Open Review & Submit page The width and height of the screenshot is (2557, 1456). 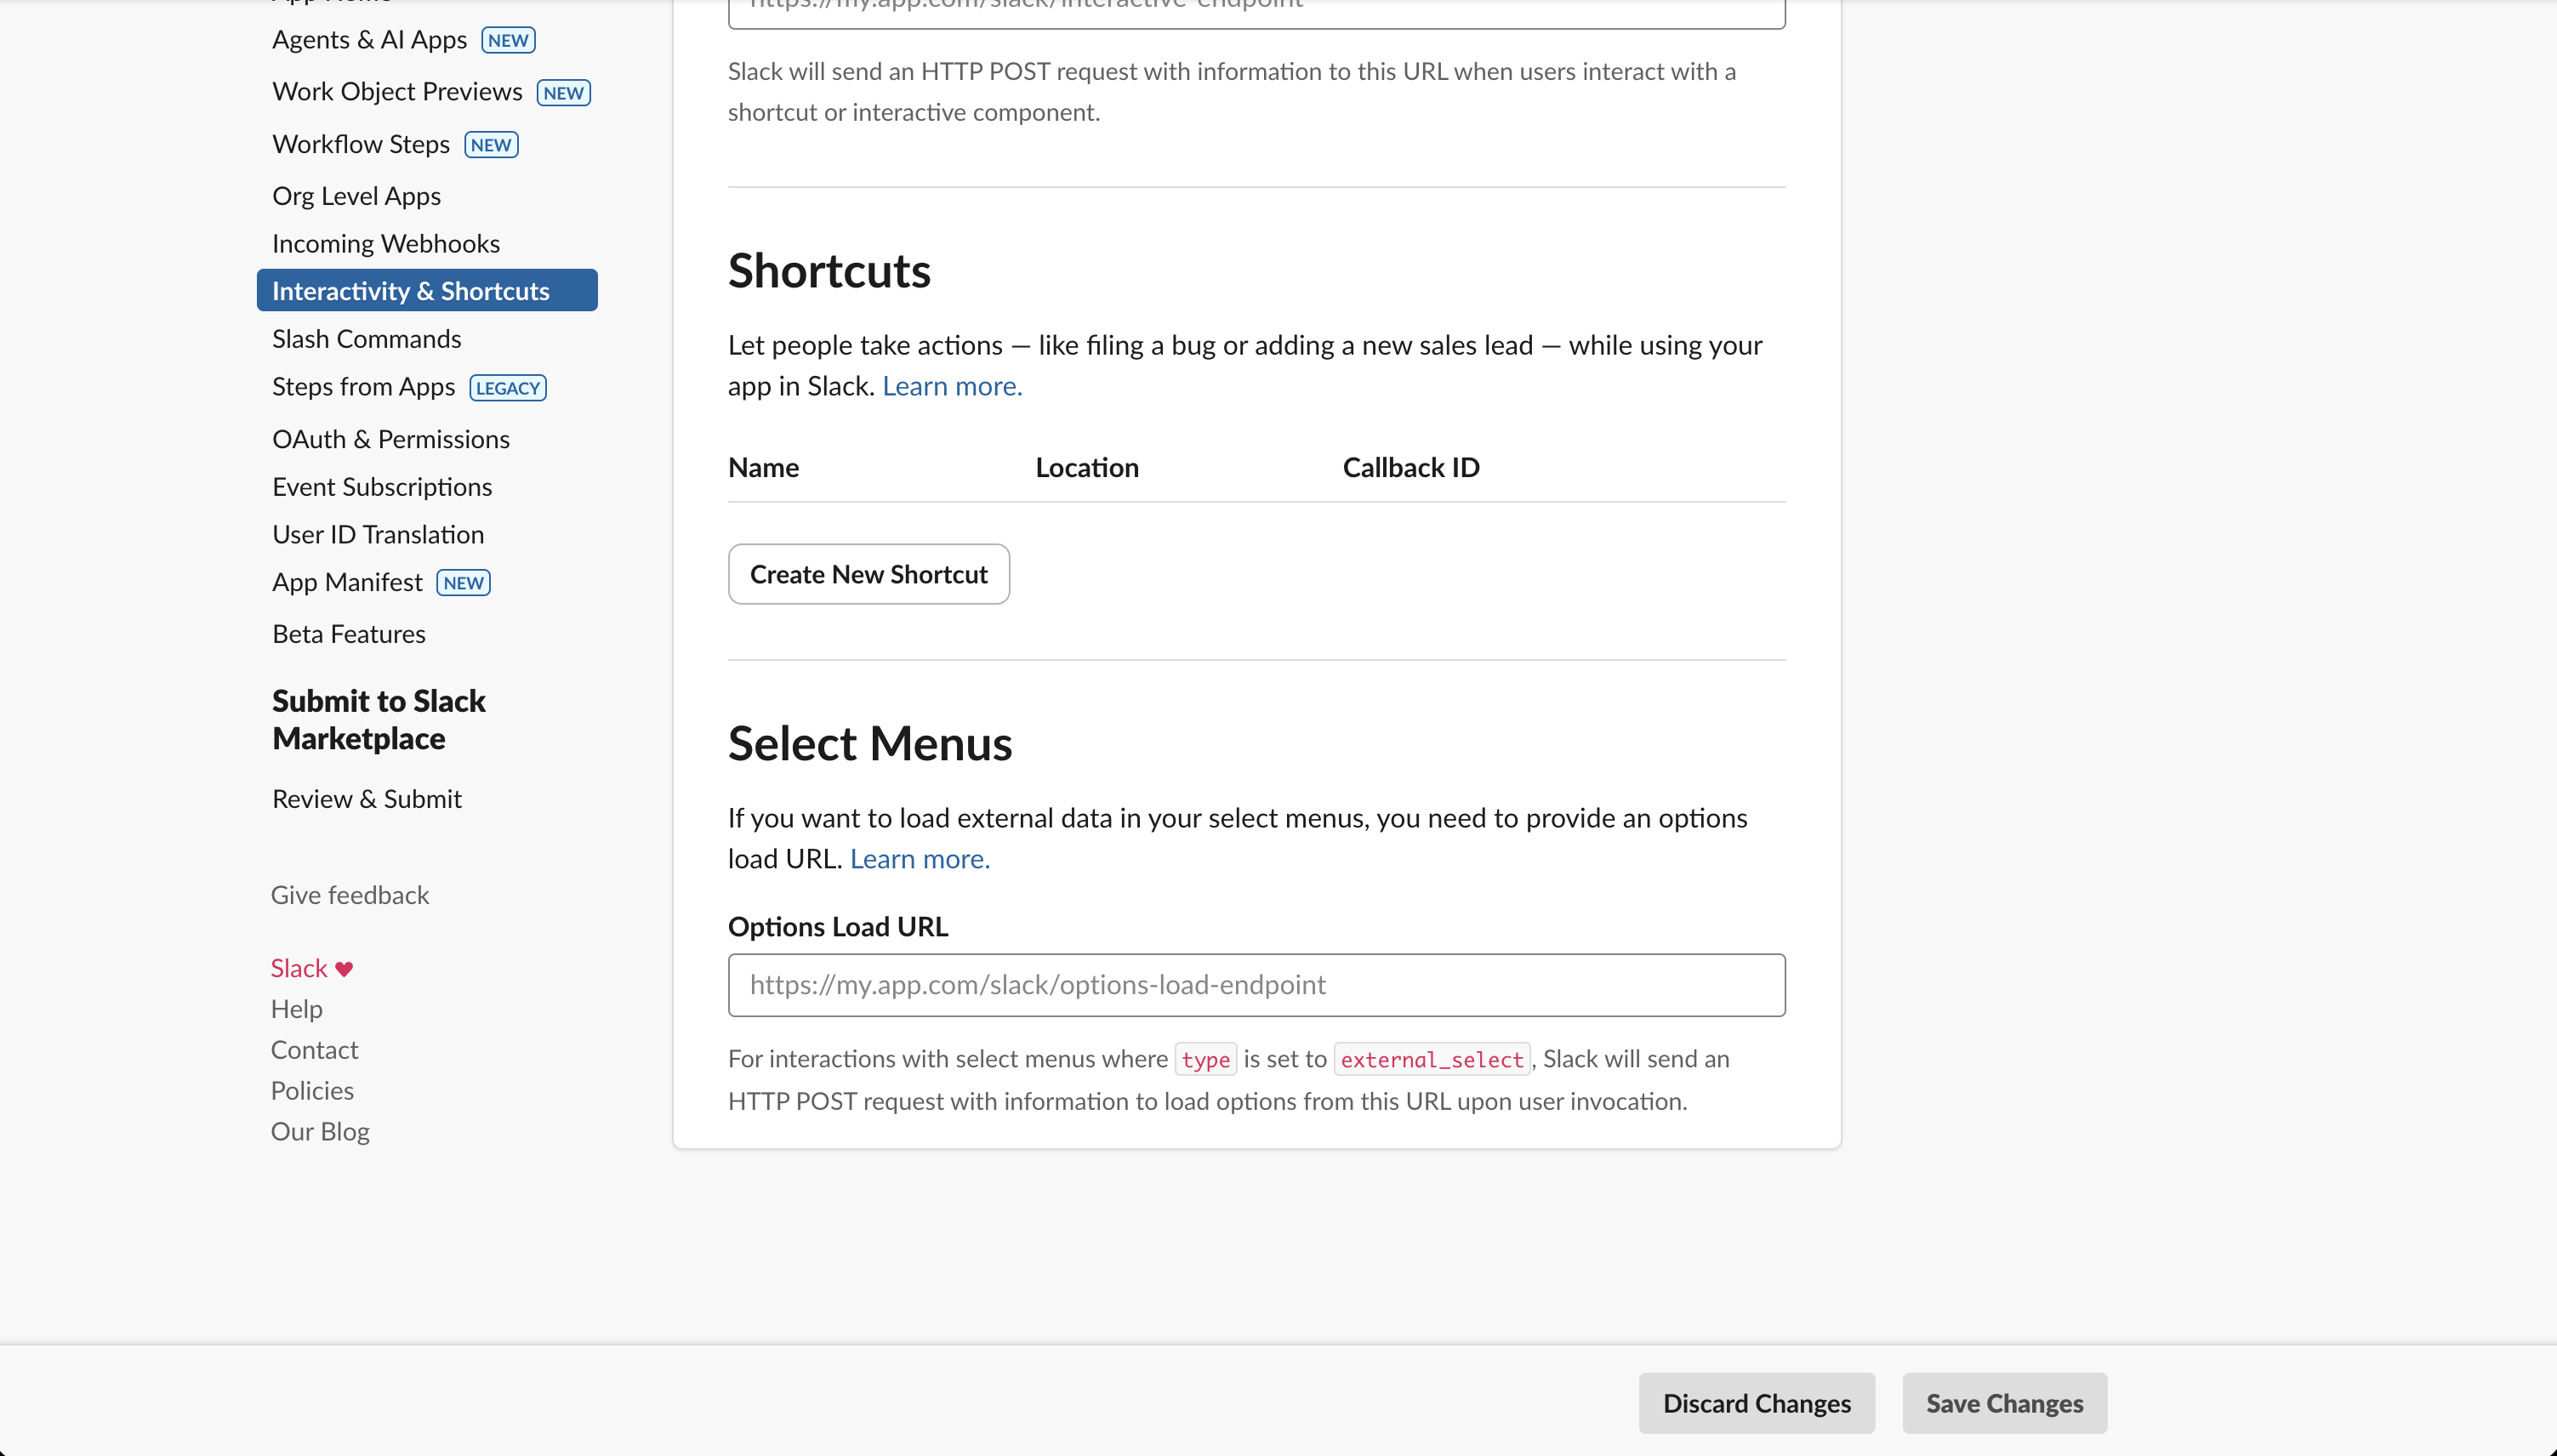366,798
